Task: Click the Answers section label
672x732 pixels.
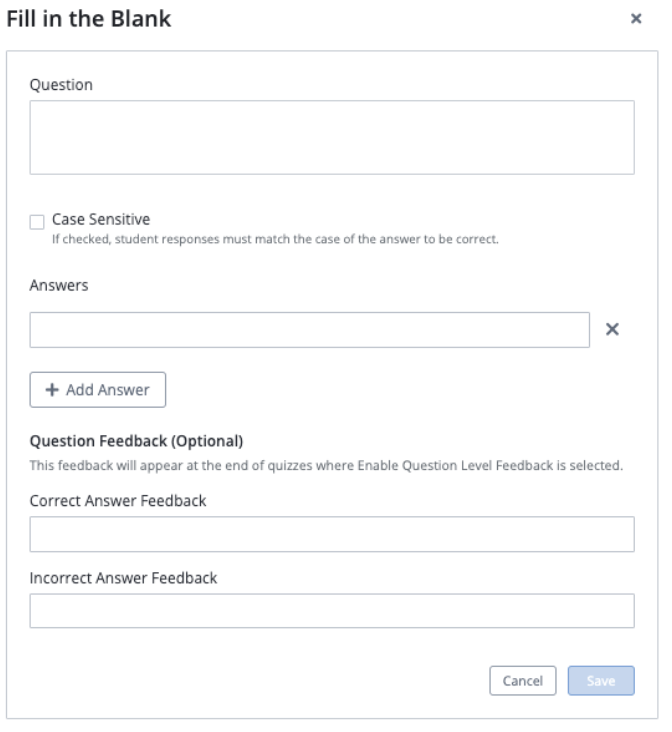Action: [59, 285]
